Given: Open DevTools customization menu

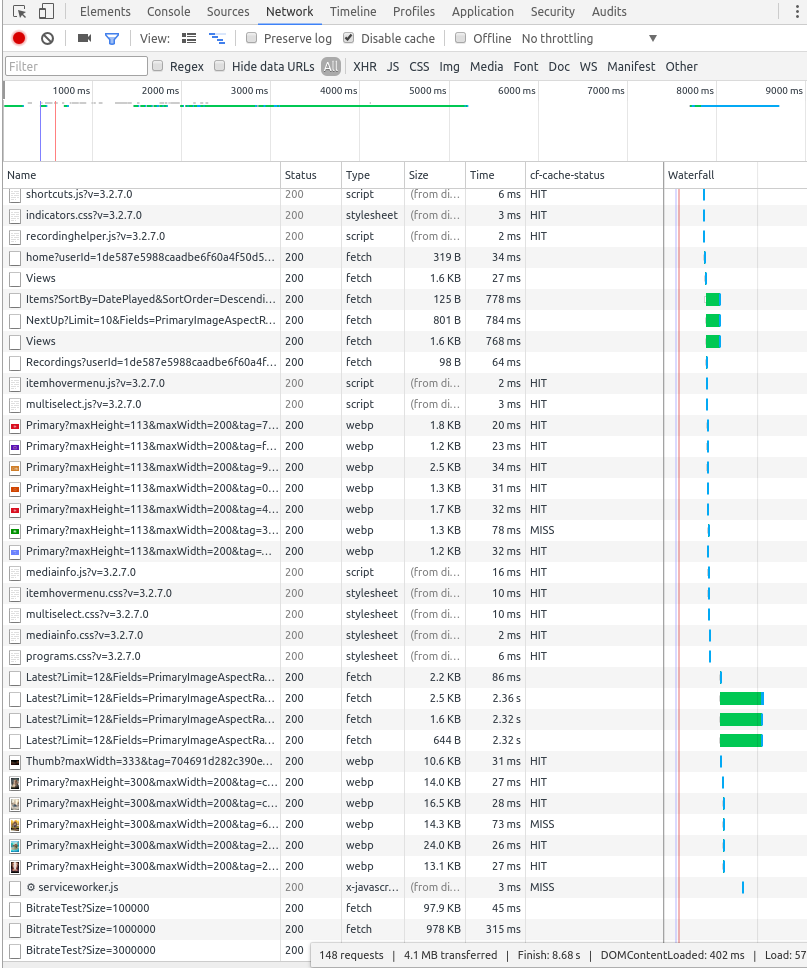Looking at the screenshot, I should [795, 11].
